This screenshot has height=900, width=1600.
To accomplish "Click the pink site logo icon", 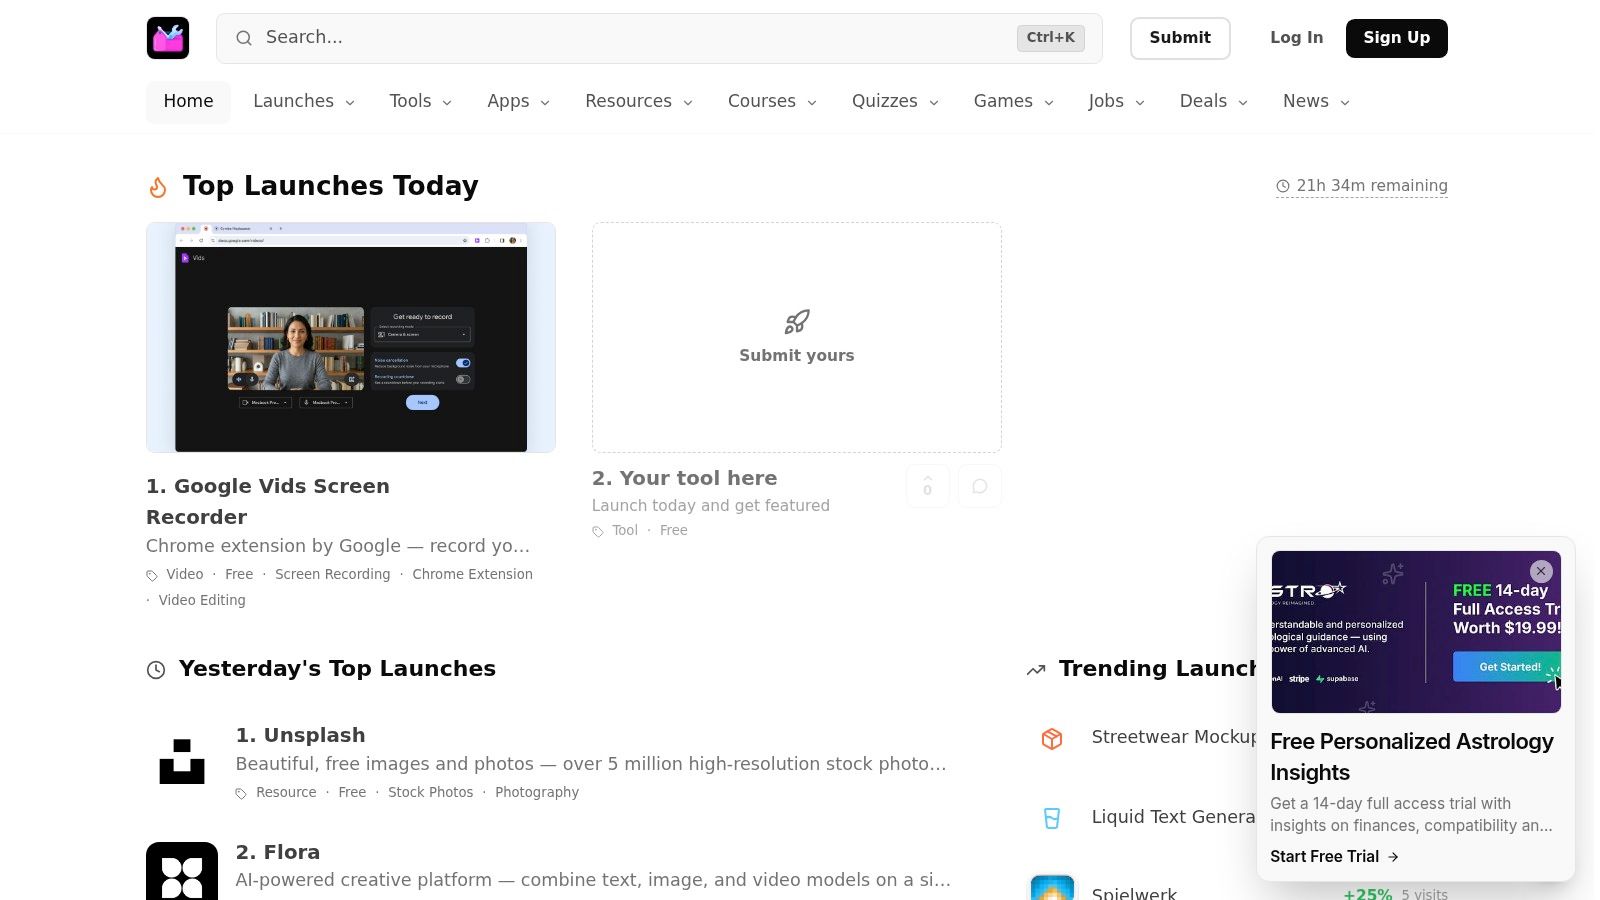I will point(168,38).
